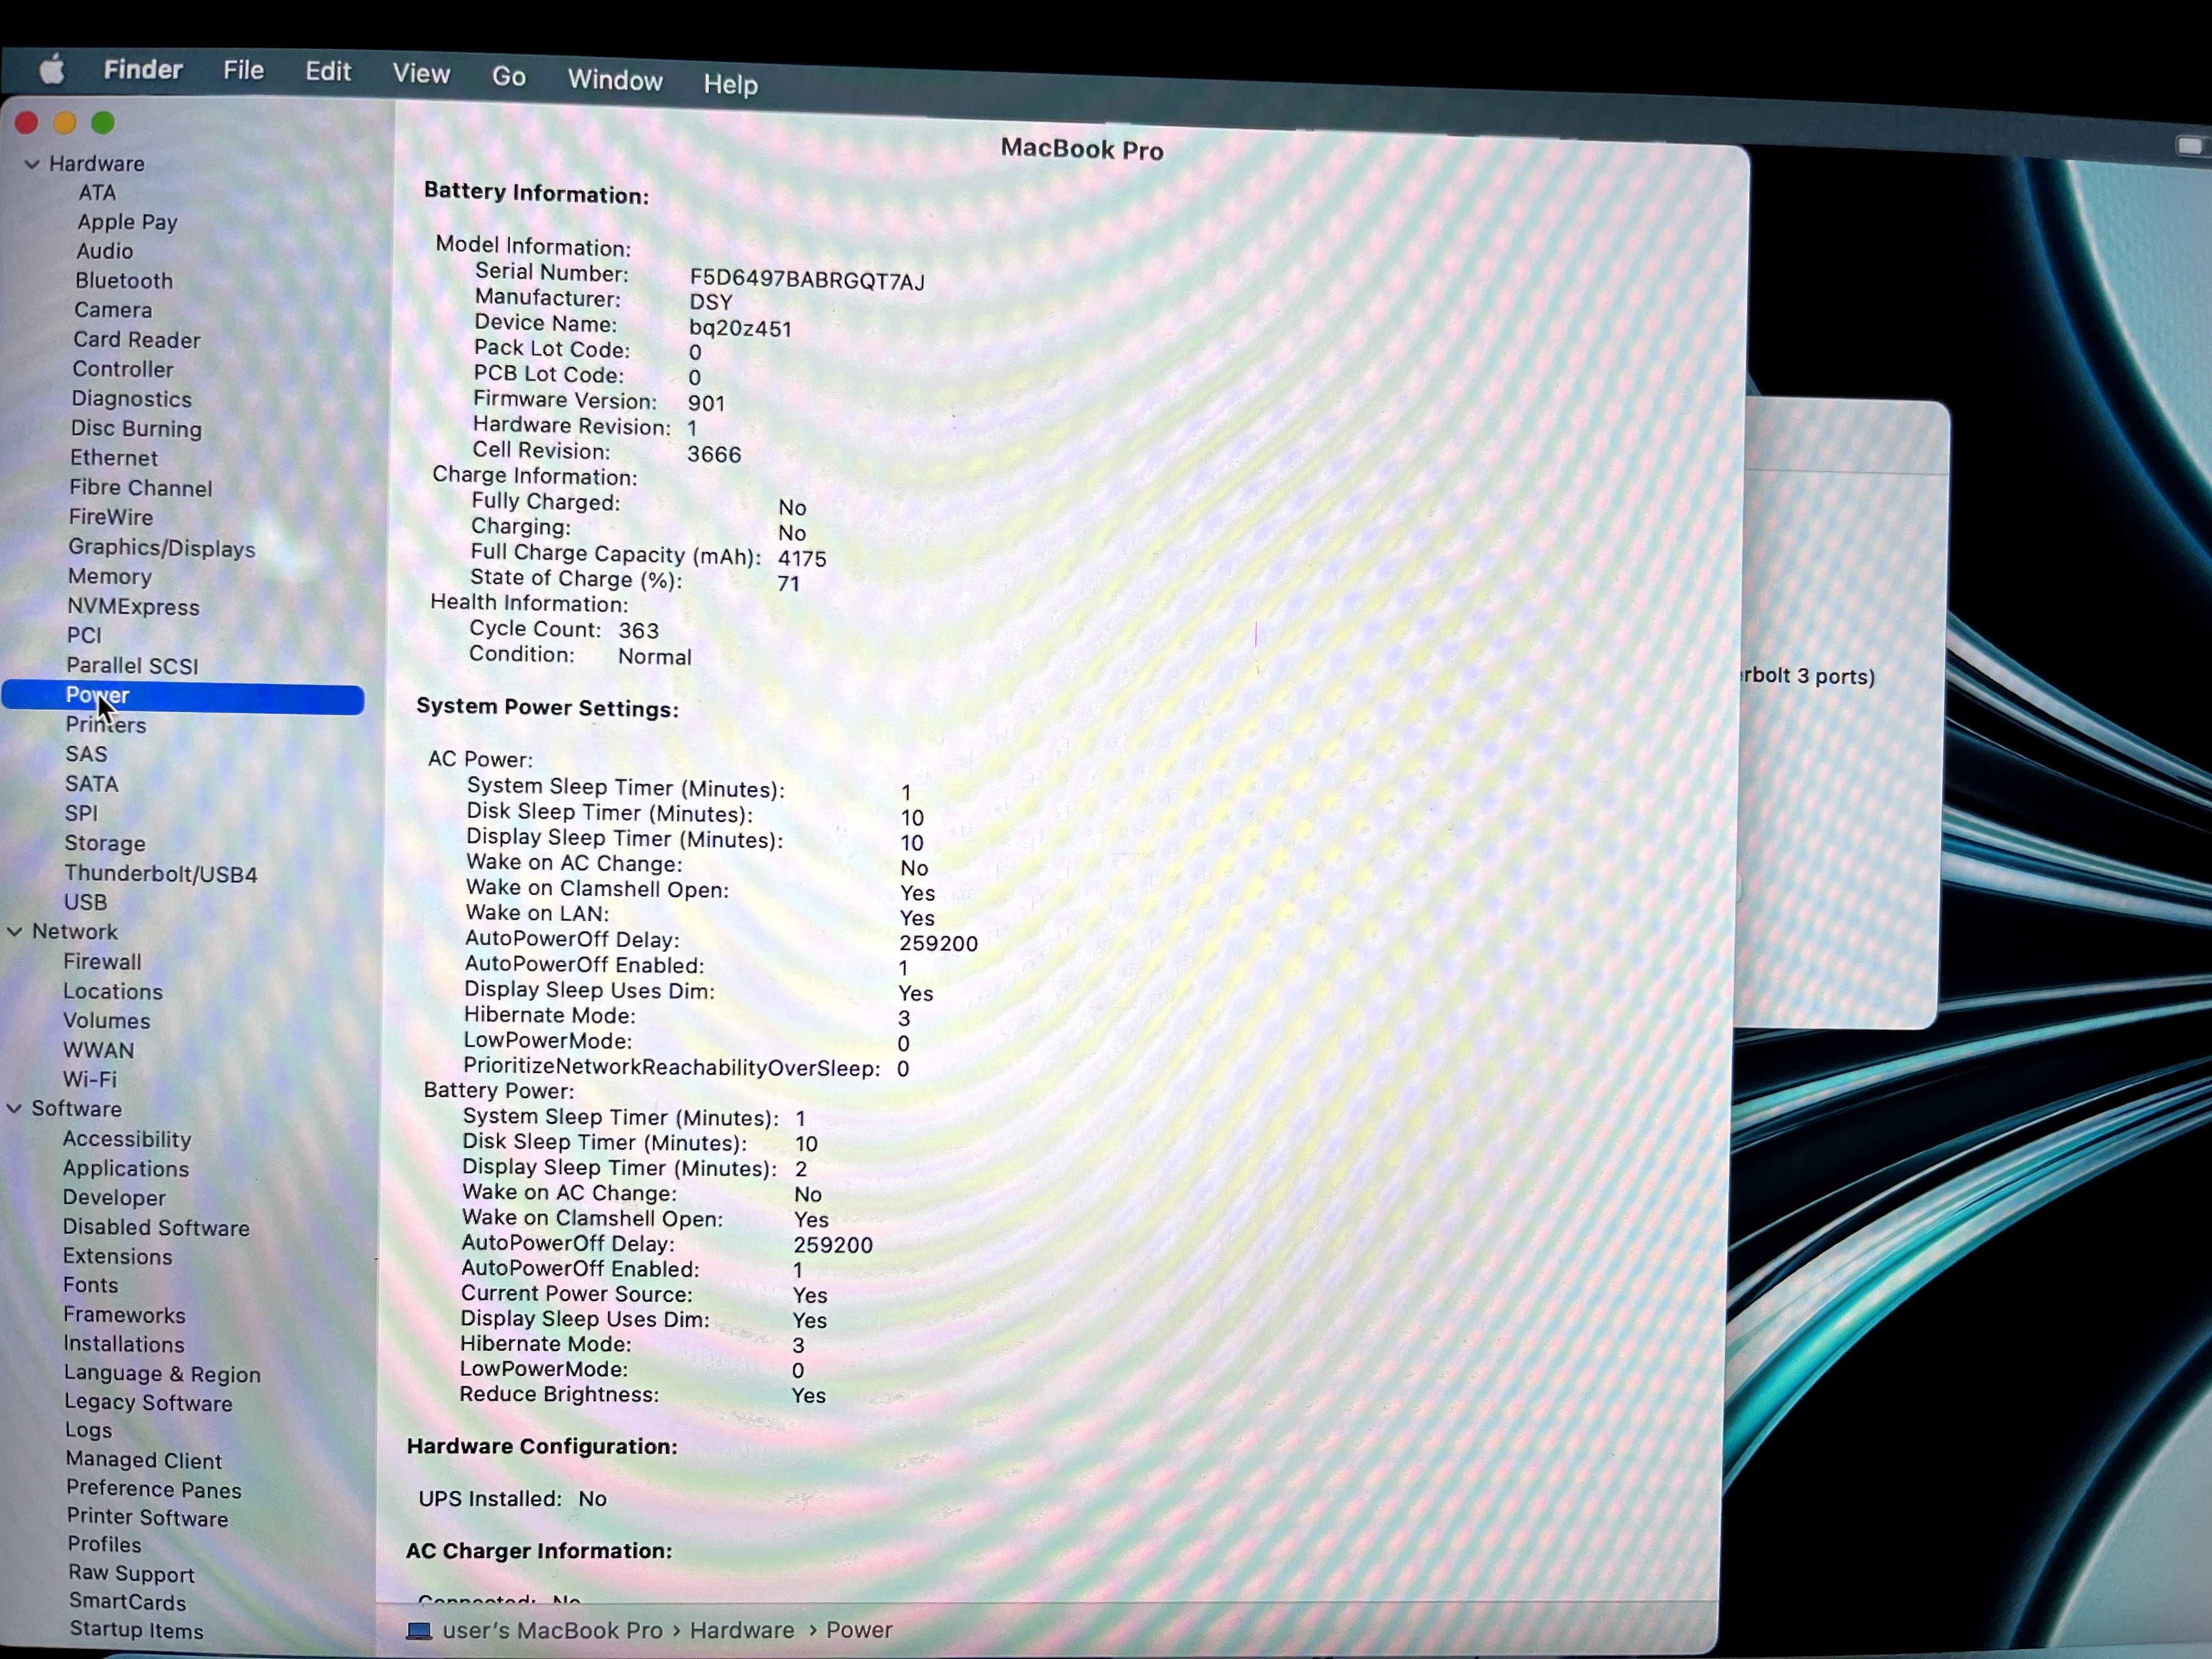Select Diagnostics in the sidebar
This screenshot has height=1659, width=2212.
pyautogui.click(x=131, y=399)
